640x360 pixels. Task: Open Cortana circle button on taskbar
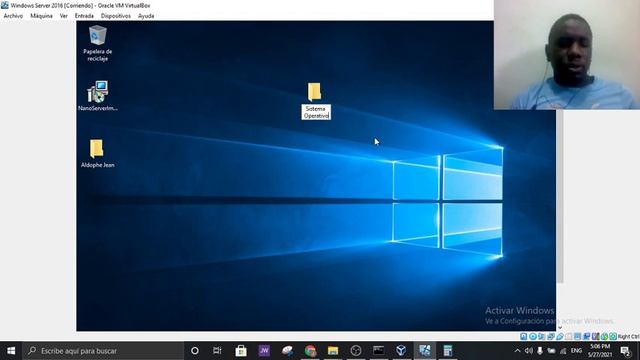click(195, 351)
